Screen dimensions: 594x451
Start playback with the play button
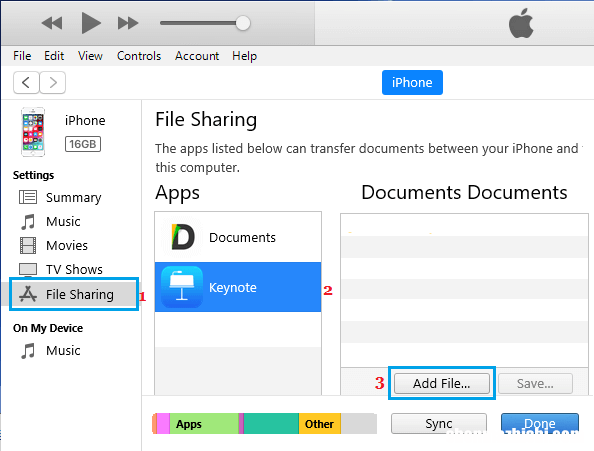coord(91,23)
